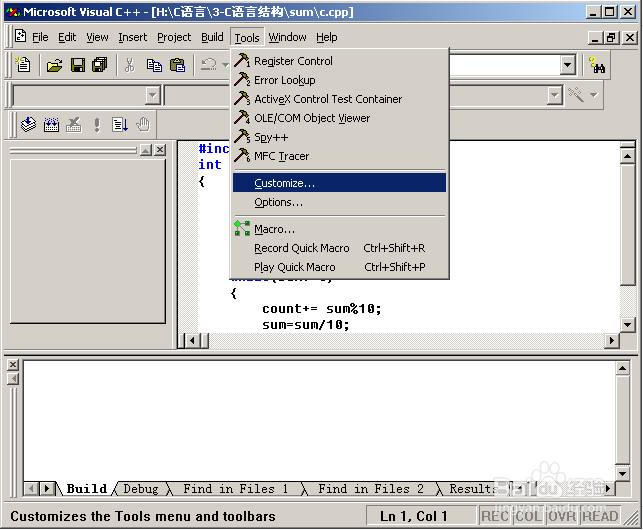Click the Register Control hammer icon
This screenshot has width=643, height=530.
click(242, 60)
